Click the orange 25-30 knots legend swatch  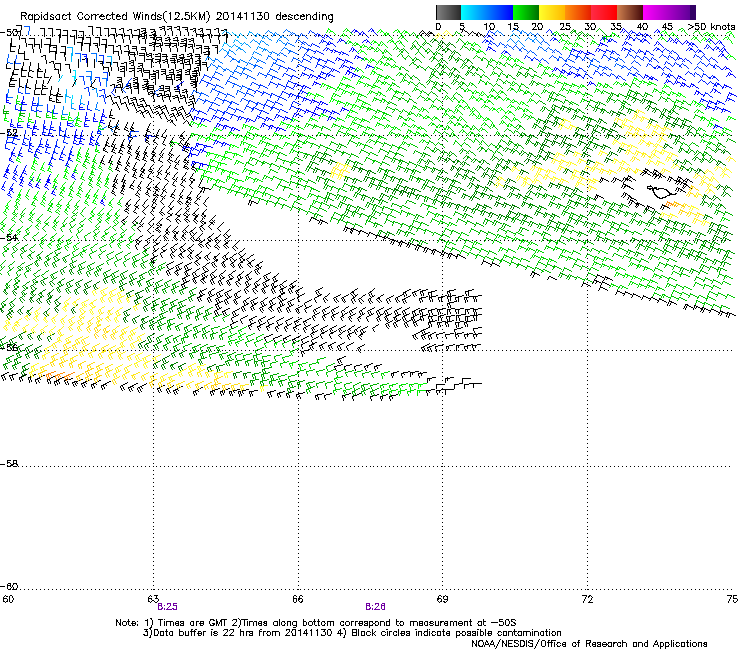pyautogui.click(x=578, y=12)
